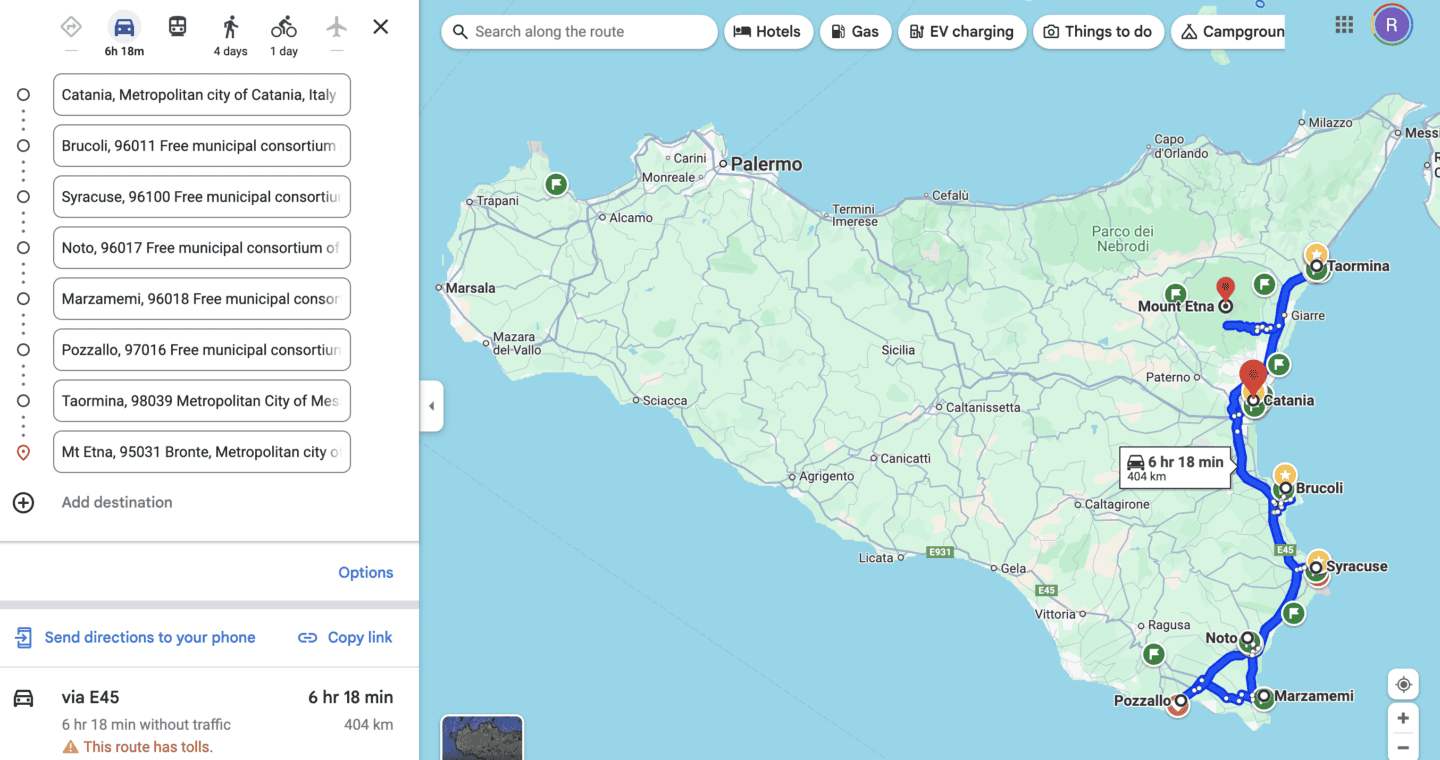Center map on your location
This screenshot has height=760, width=1440.
coord(1403,684)
